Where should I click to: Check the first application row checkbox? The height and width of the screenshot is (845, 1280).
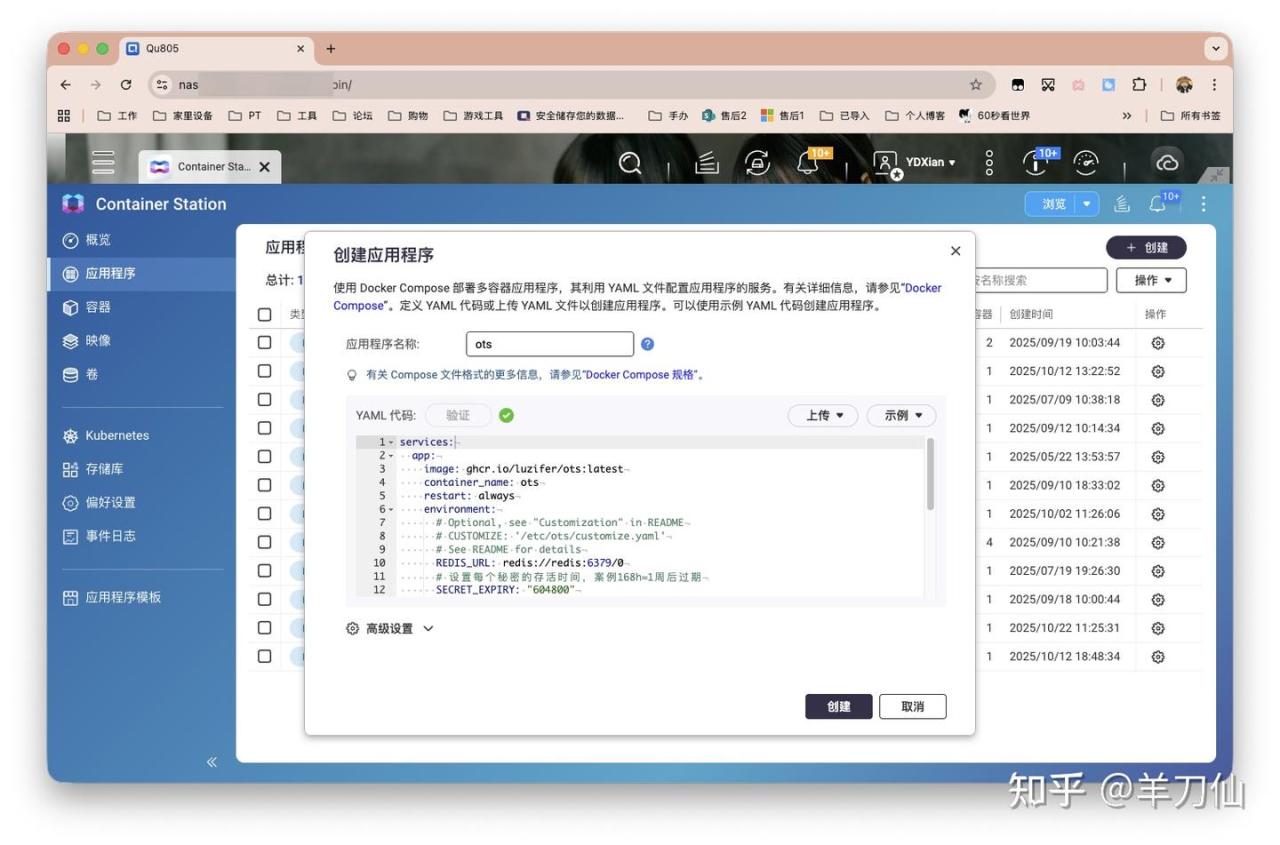click(265, 342)
